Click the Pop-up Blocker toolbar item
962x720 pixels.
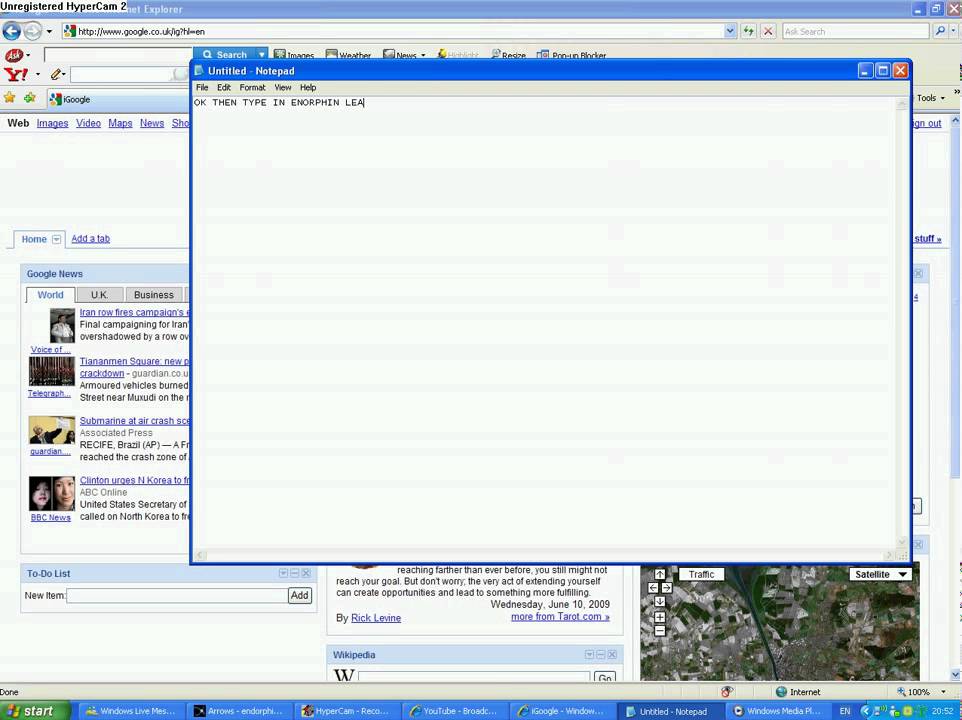click(571, 55)
